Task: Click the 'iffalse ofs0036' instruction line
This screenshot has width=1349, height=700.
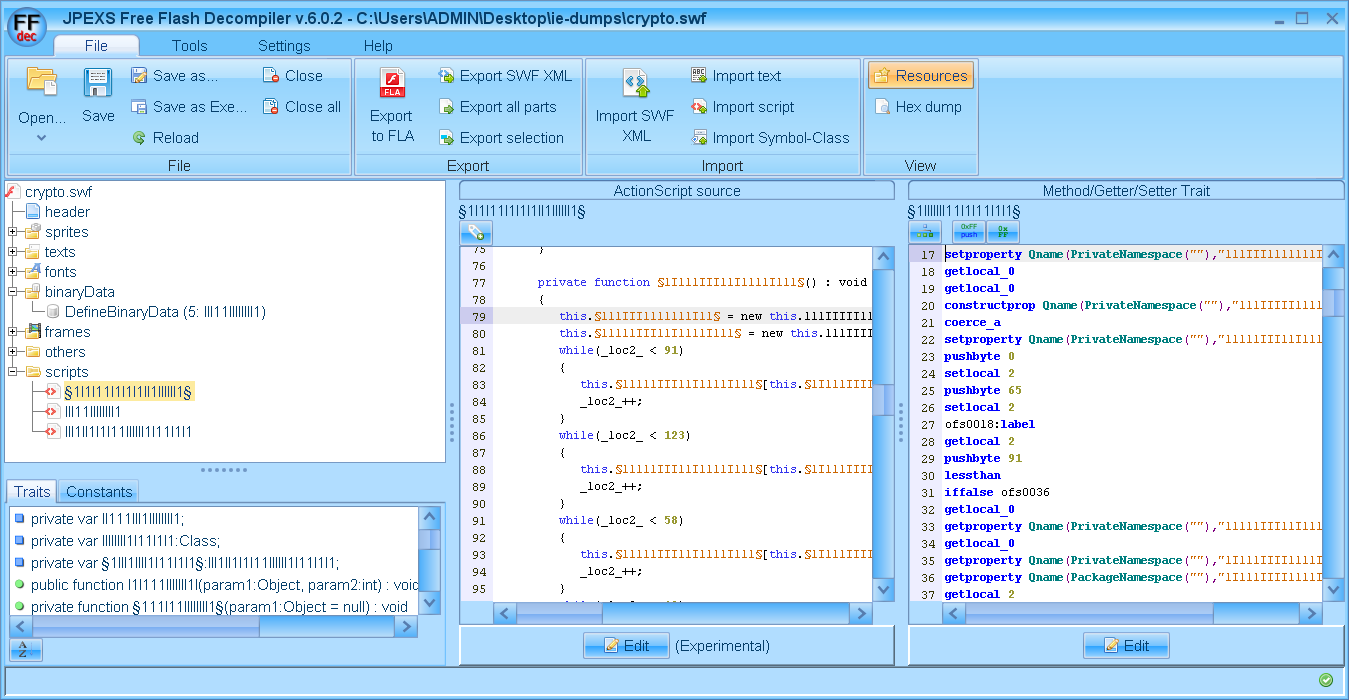Action: click(x=997, y=492)
